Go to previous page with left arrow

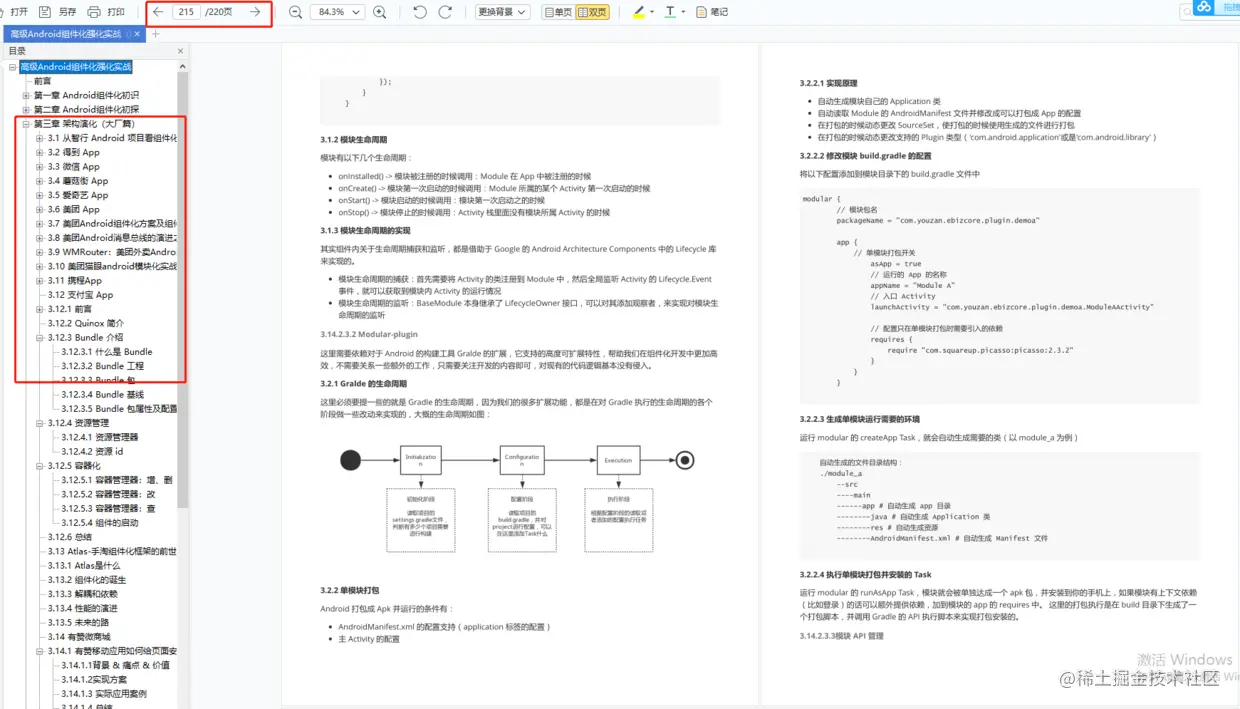point(158,12)
